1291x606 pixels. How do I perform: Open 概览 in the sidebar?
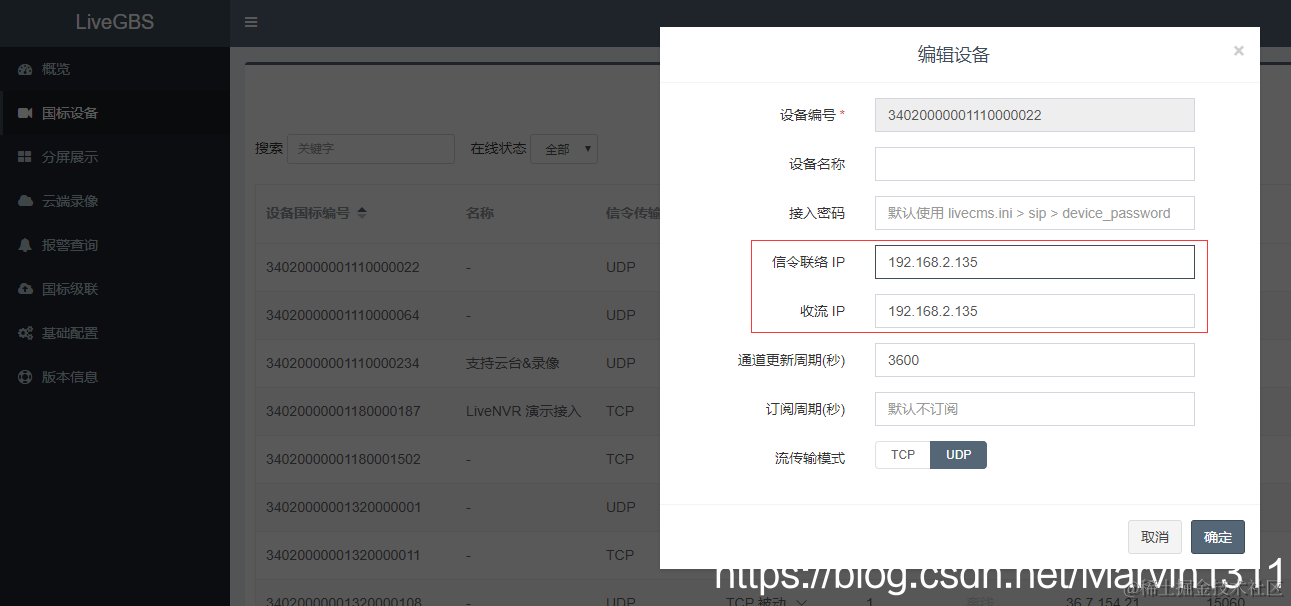(x=115, y=69)
